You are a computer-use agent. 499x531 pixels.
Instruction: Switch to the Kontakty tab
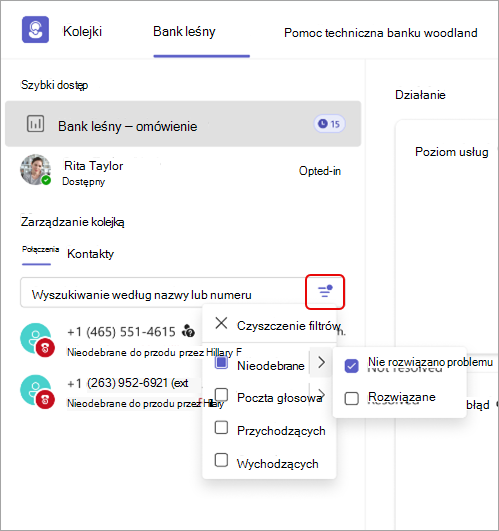(90, 254)
